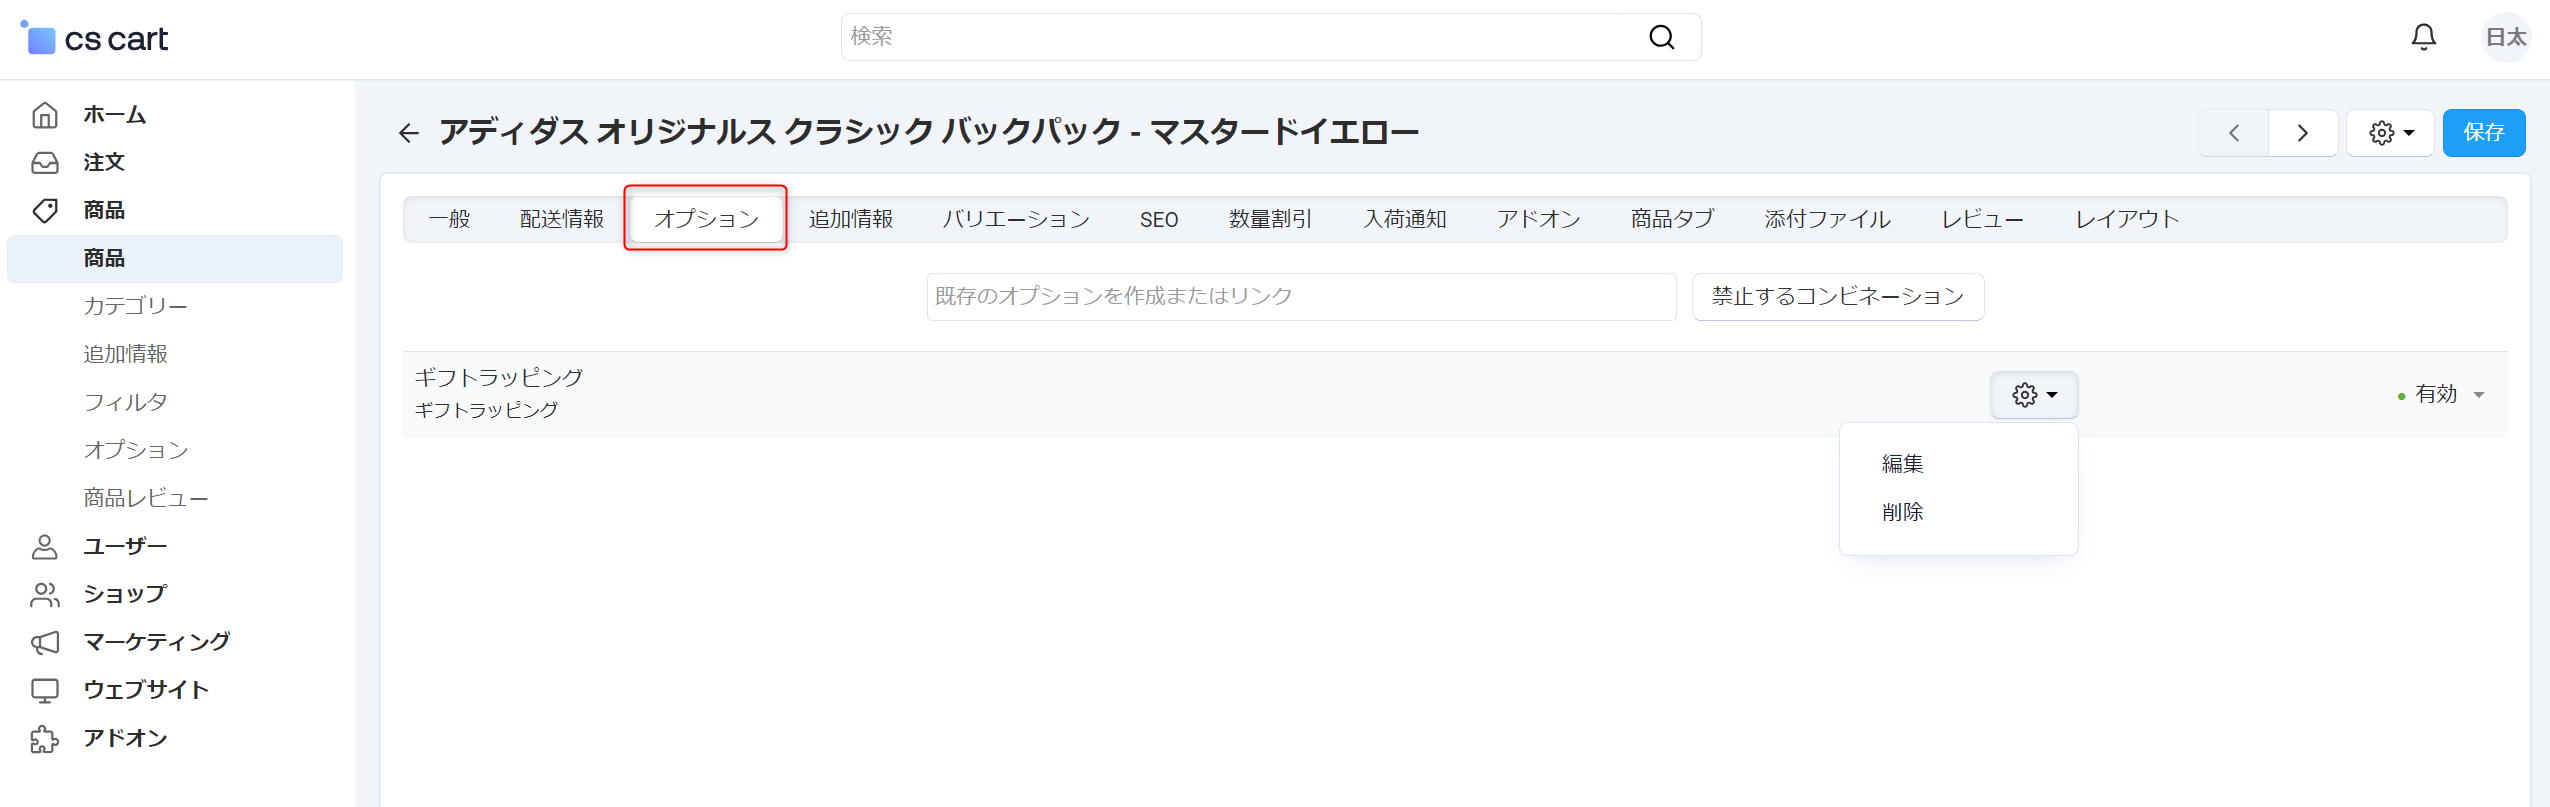Open Home from the sidebar house icon

click(45, 115)
